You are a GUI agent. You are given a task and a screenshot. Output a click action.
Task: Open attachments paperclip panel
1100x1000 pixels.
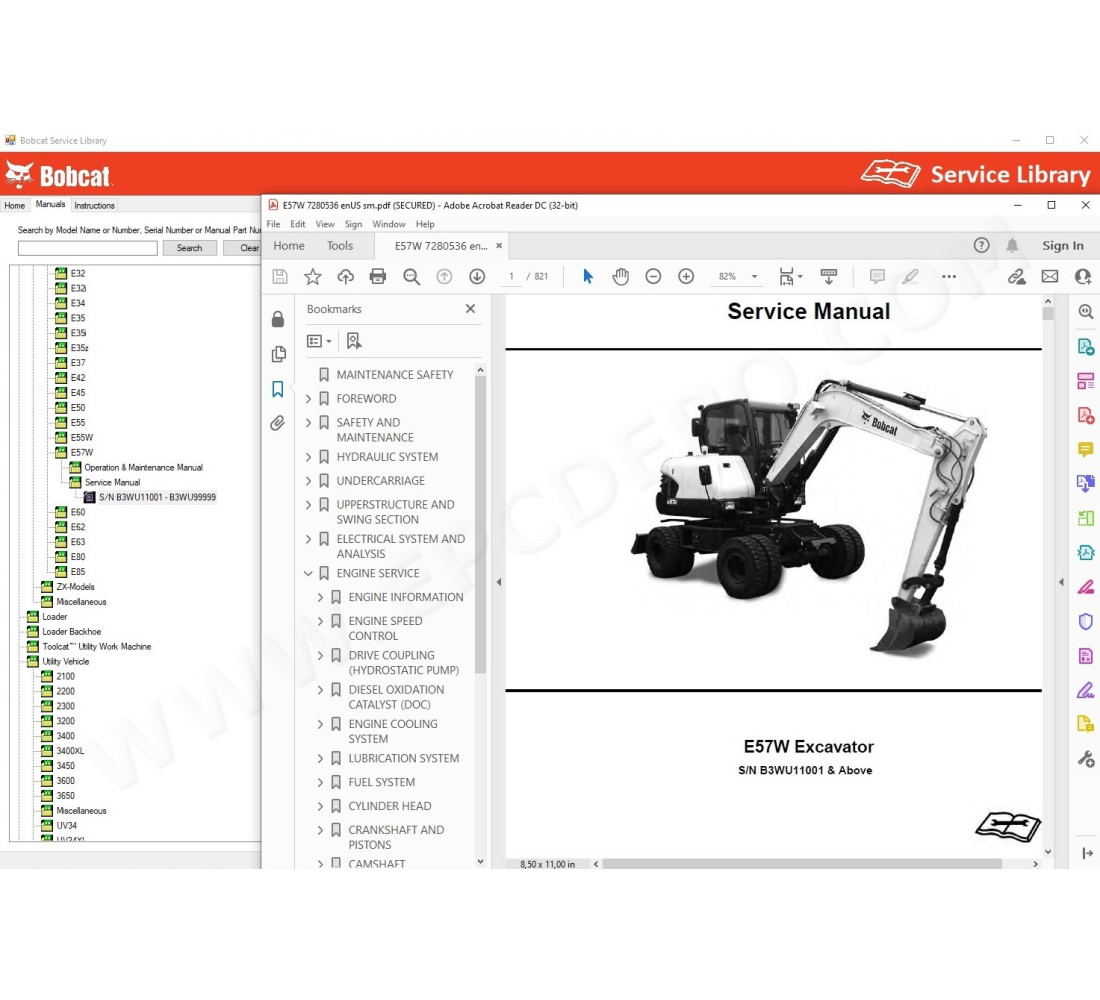click(x=278, y=422)
